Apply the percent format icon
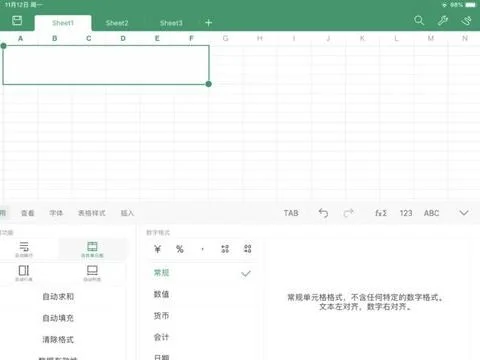Screen dimensions: 480x360 point(180,249)
